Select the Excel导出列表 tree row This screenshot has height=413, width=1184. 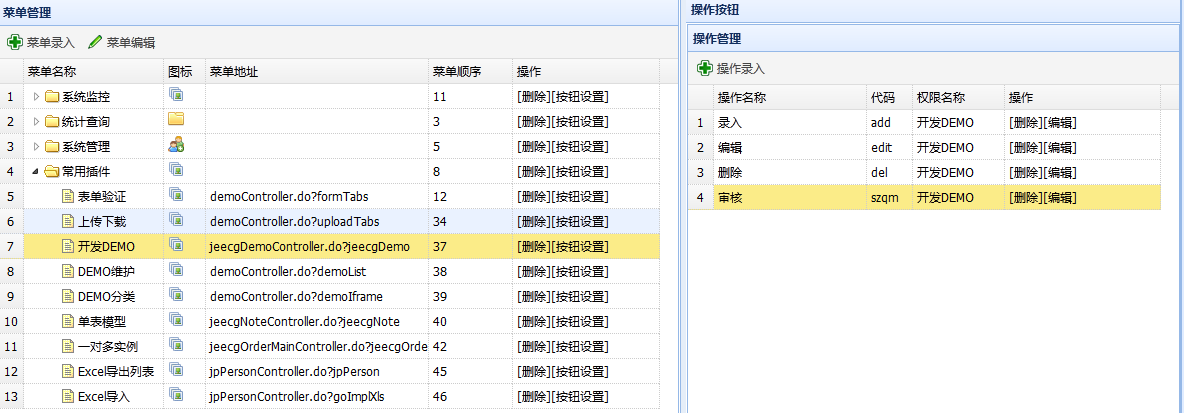point(330,371)
